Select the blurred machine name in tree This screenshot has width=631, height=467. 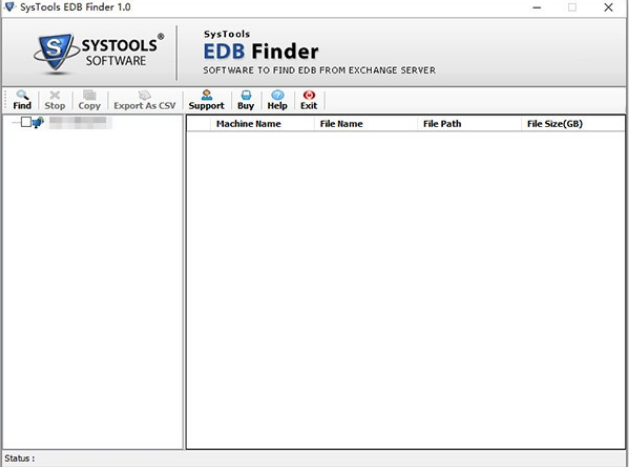tap(80, 123)
